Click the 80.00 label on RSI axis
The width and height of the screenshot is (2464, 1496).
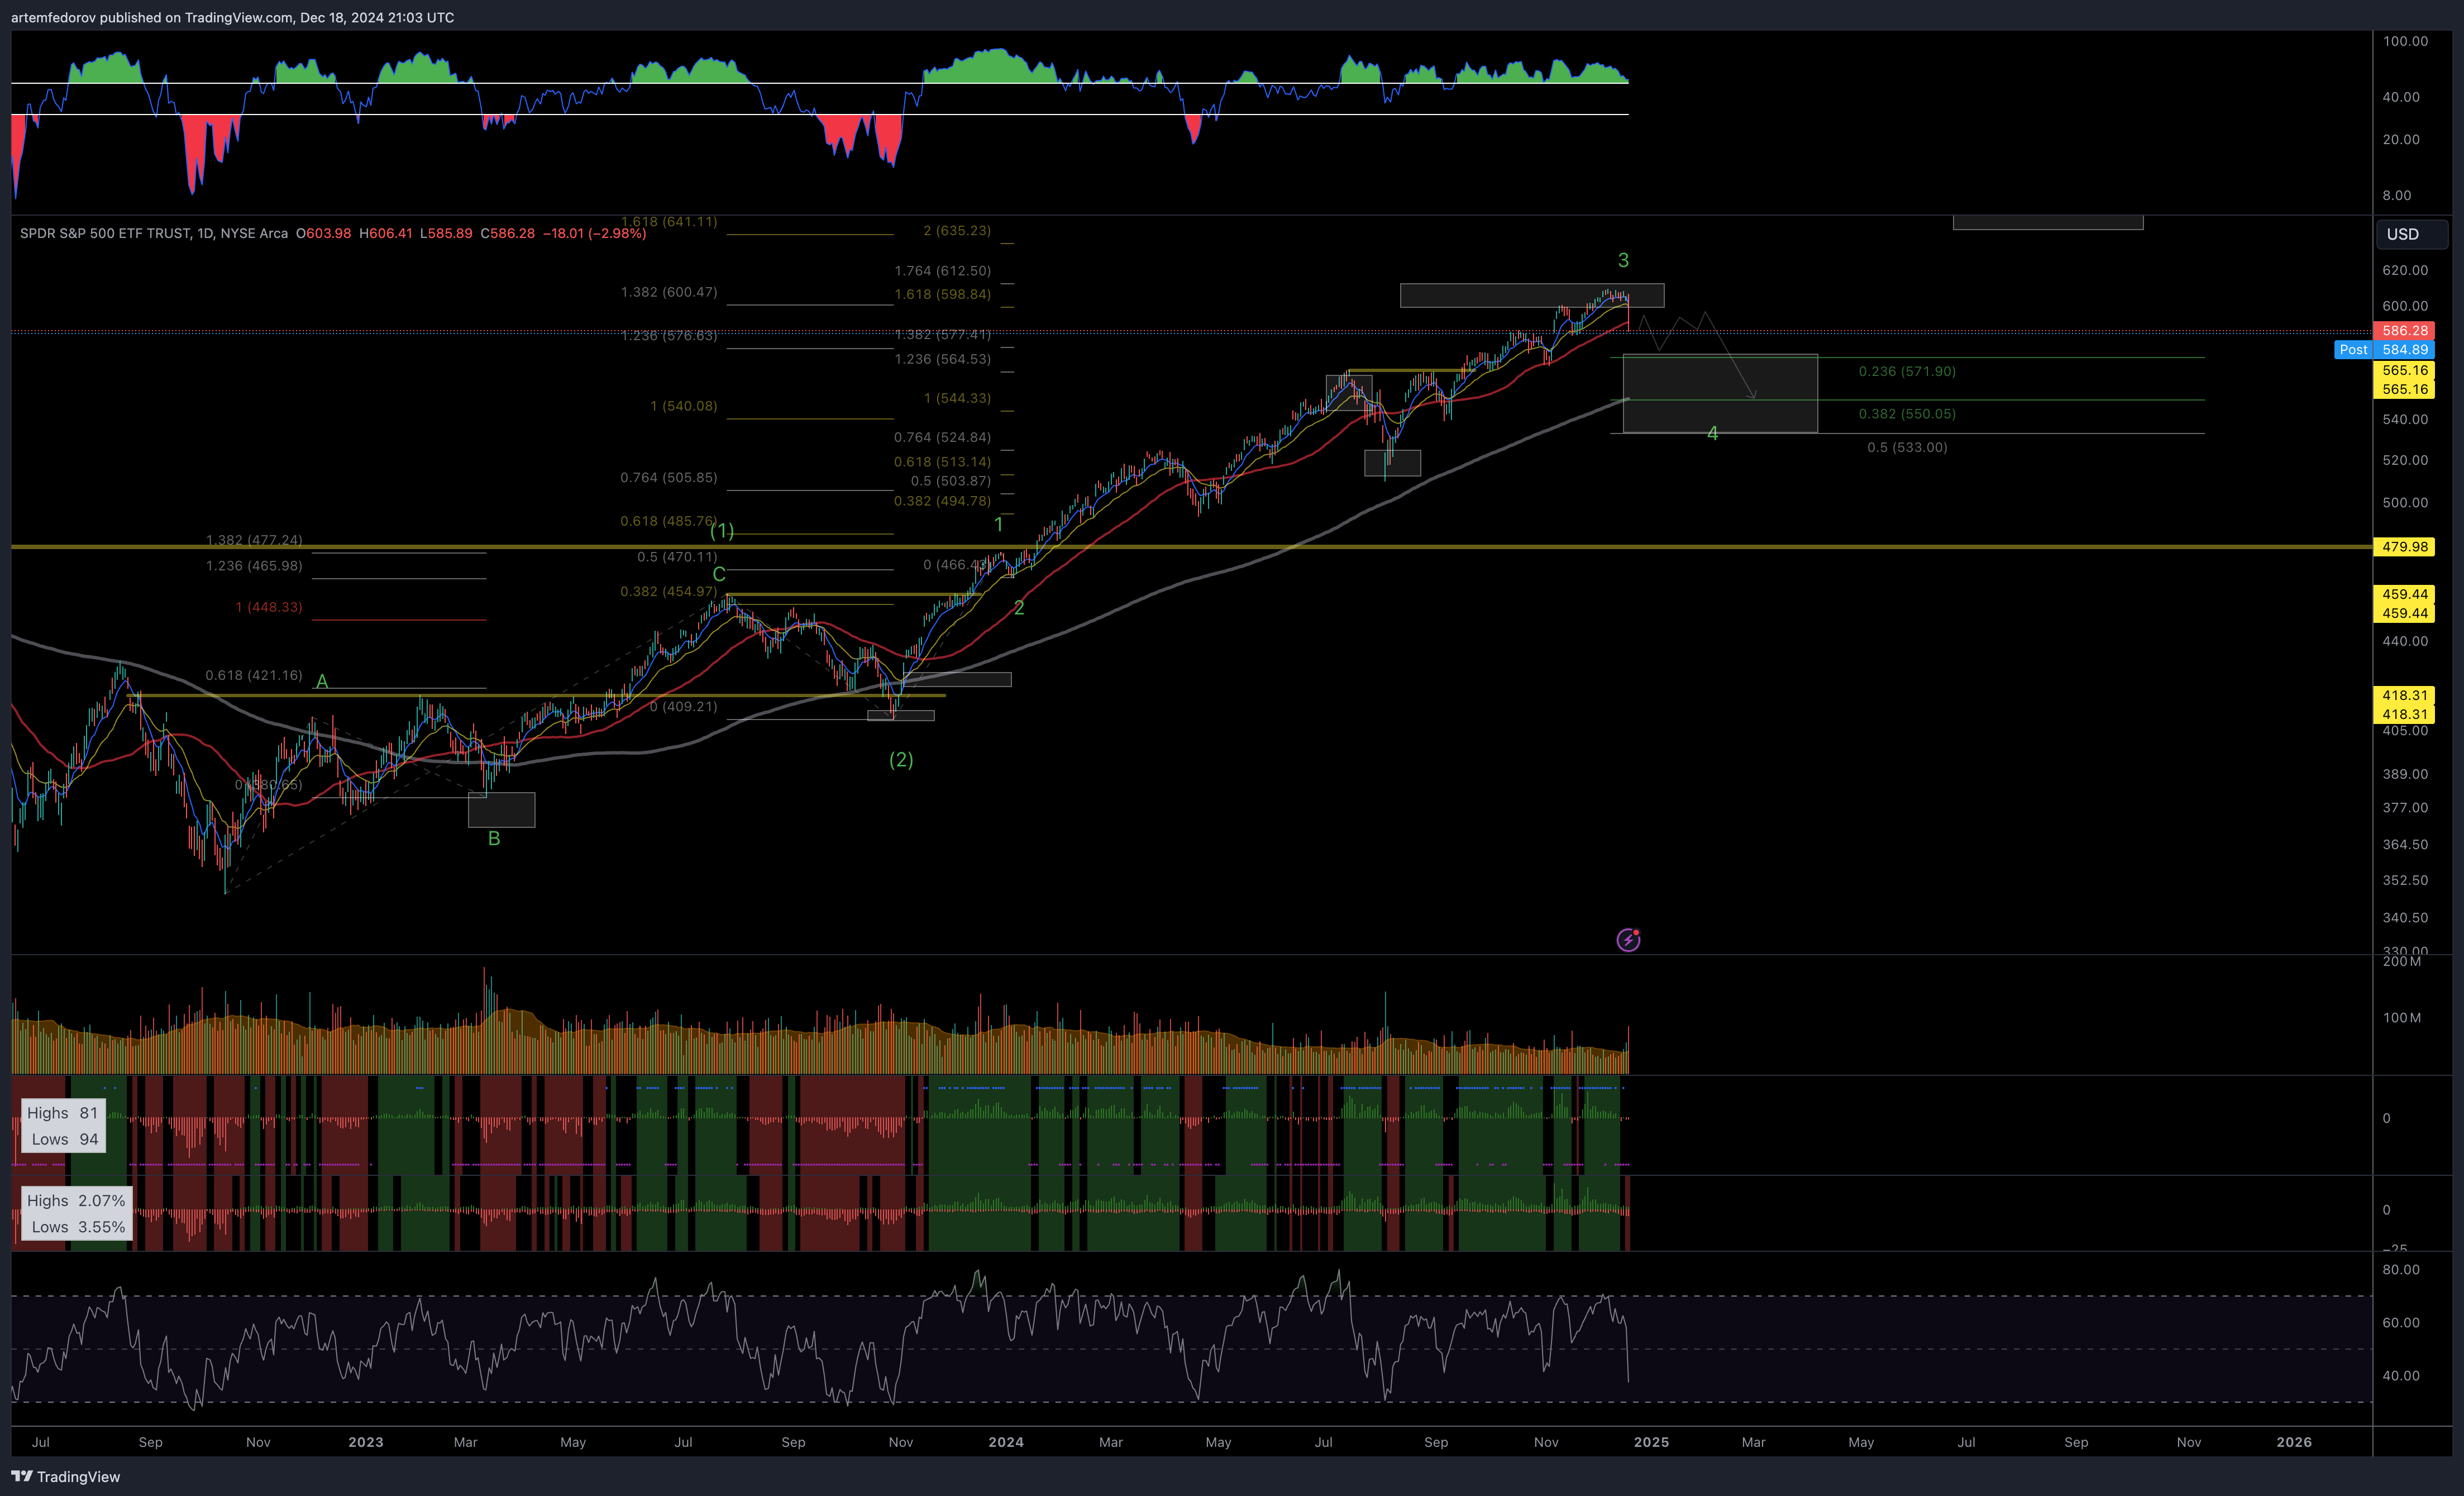tap(2401, 1270)
